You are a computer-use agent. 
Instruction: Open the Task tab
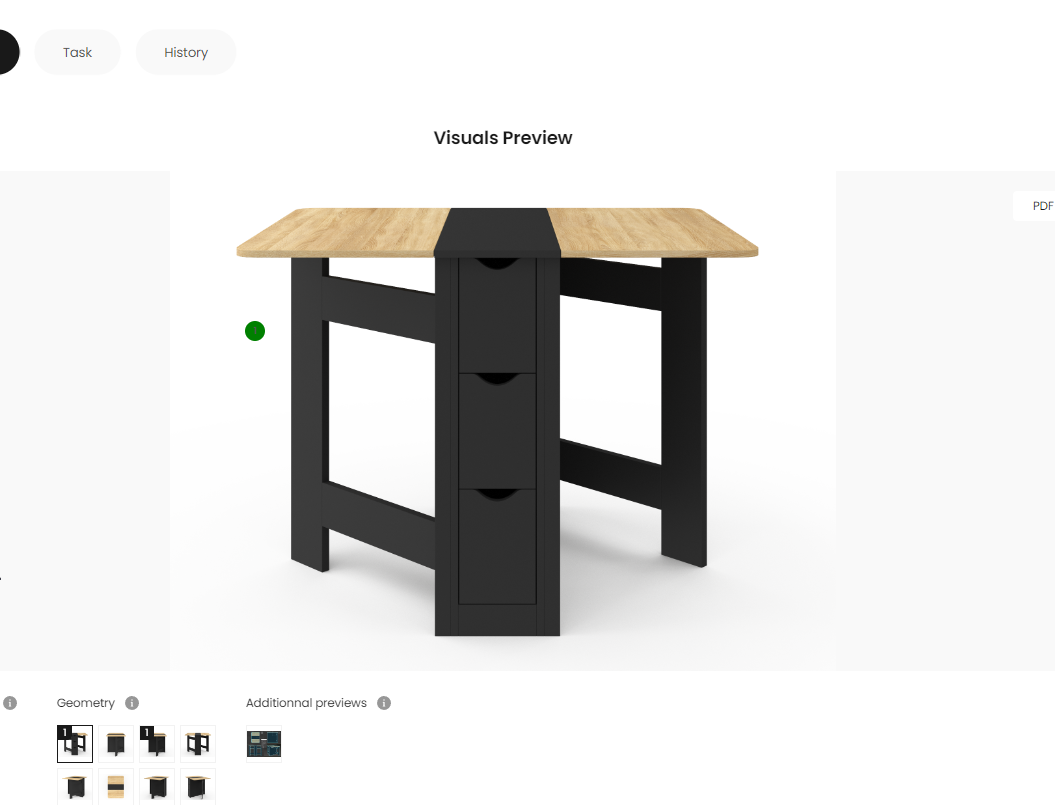coord(77,52)
